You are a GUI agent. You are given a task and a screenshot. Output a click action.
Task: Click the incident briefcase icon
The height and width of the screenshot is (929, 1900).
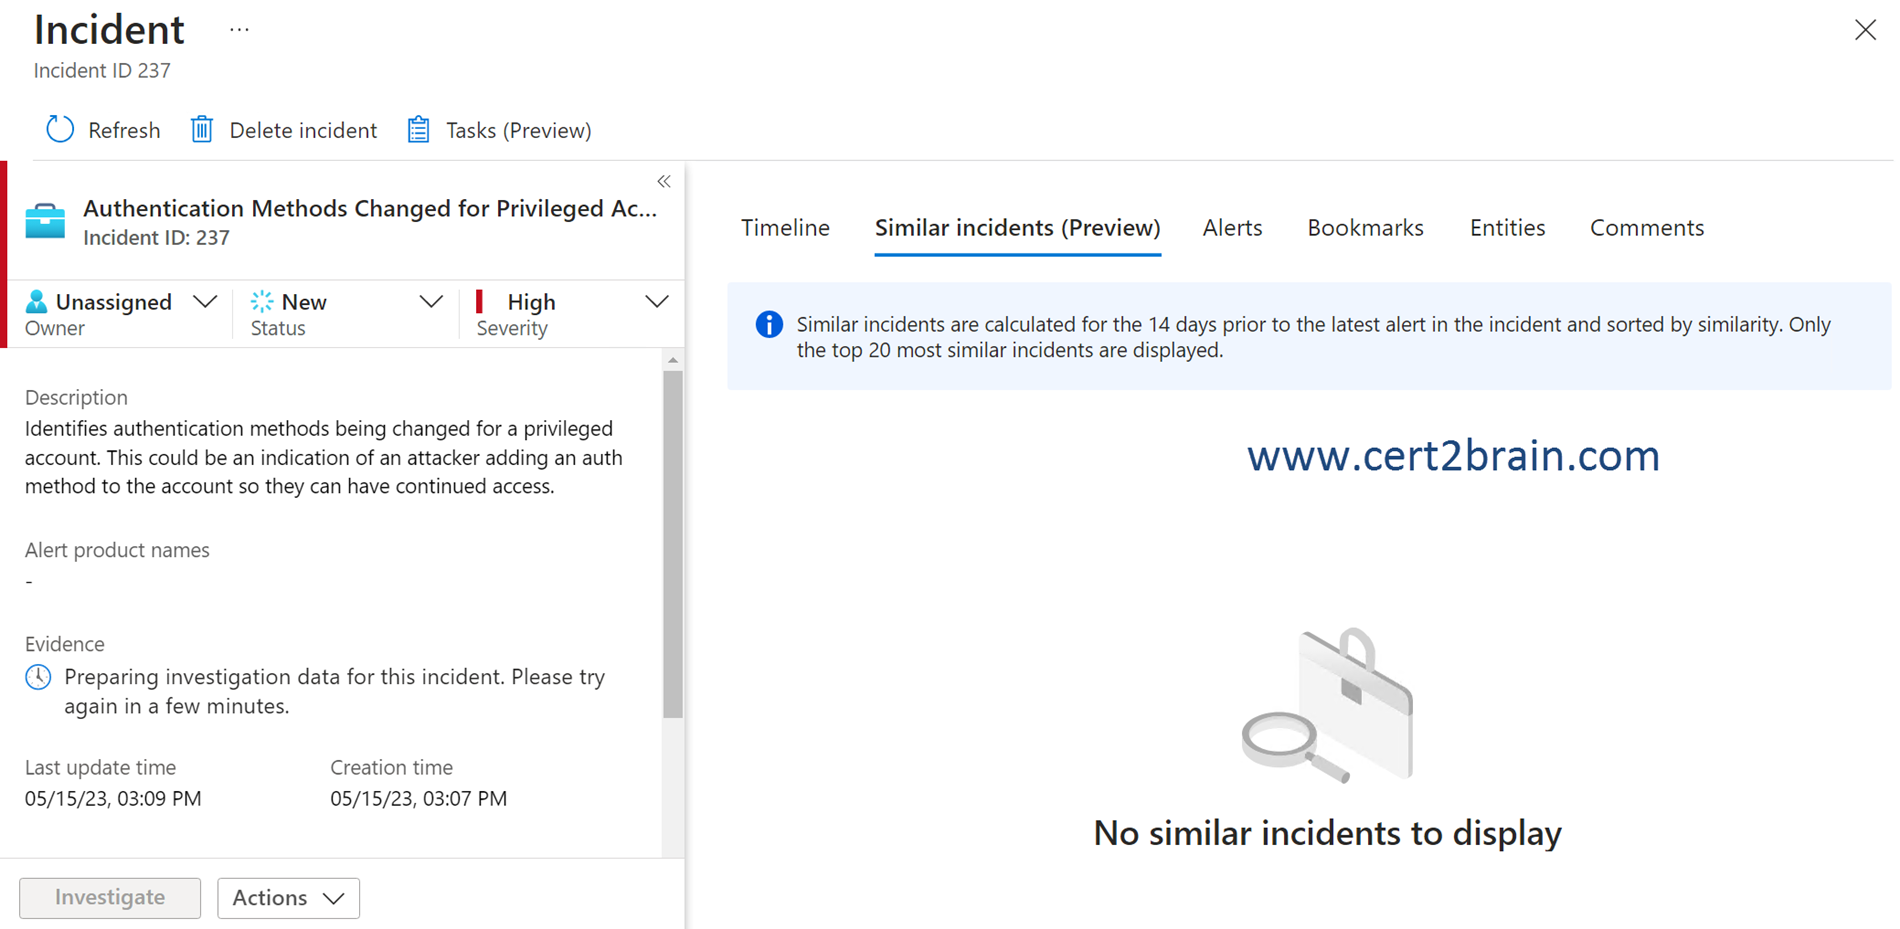pos(45,221)
